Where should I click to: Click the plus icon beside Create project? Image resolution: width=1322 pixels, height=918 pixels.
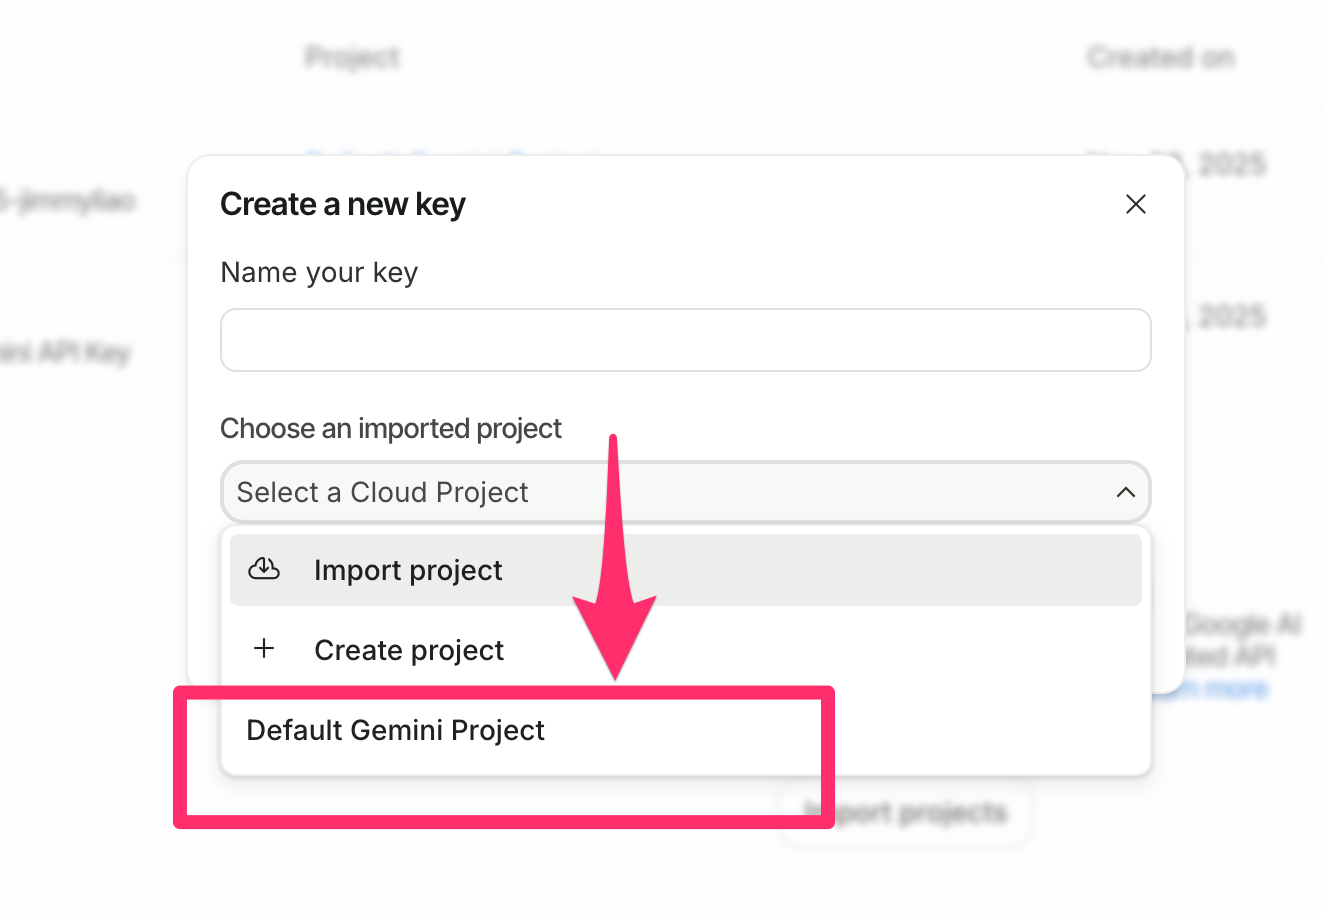pos(264,649)
